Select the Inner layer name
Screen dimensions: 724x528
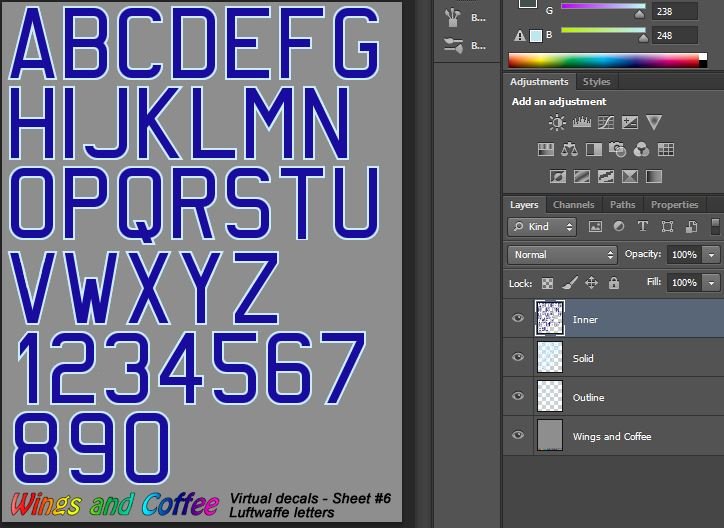585,319
